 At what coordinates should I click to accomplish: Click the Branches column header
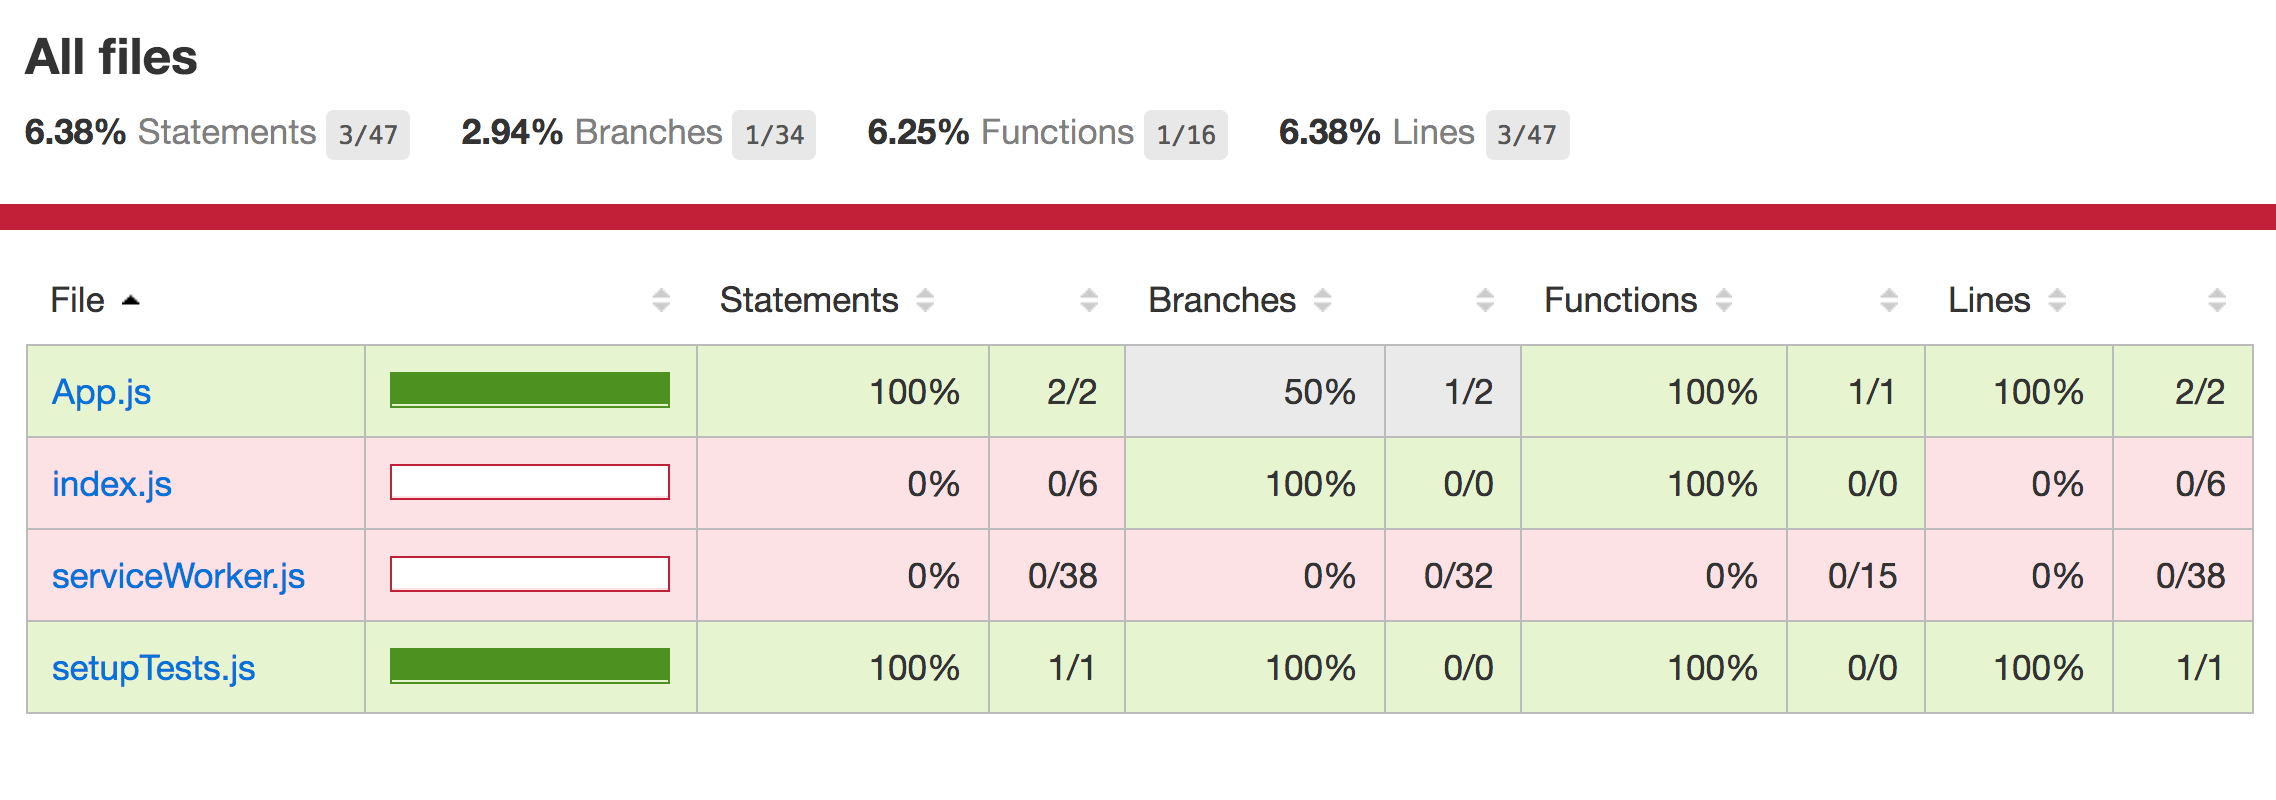click(1222, 300)
